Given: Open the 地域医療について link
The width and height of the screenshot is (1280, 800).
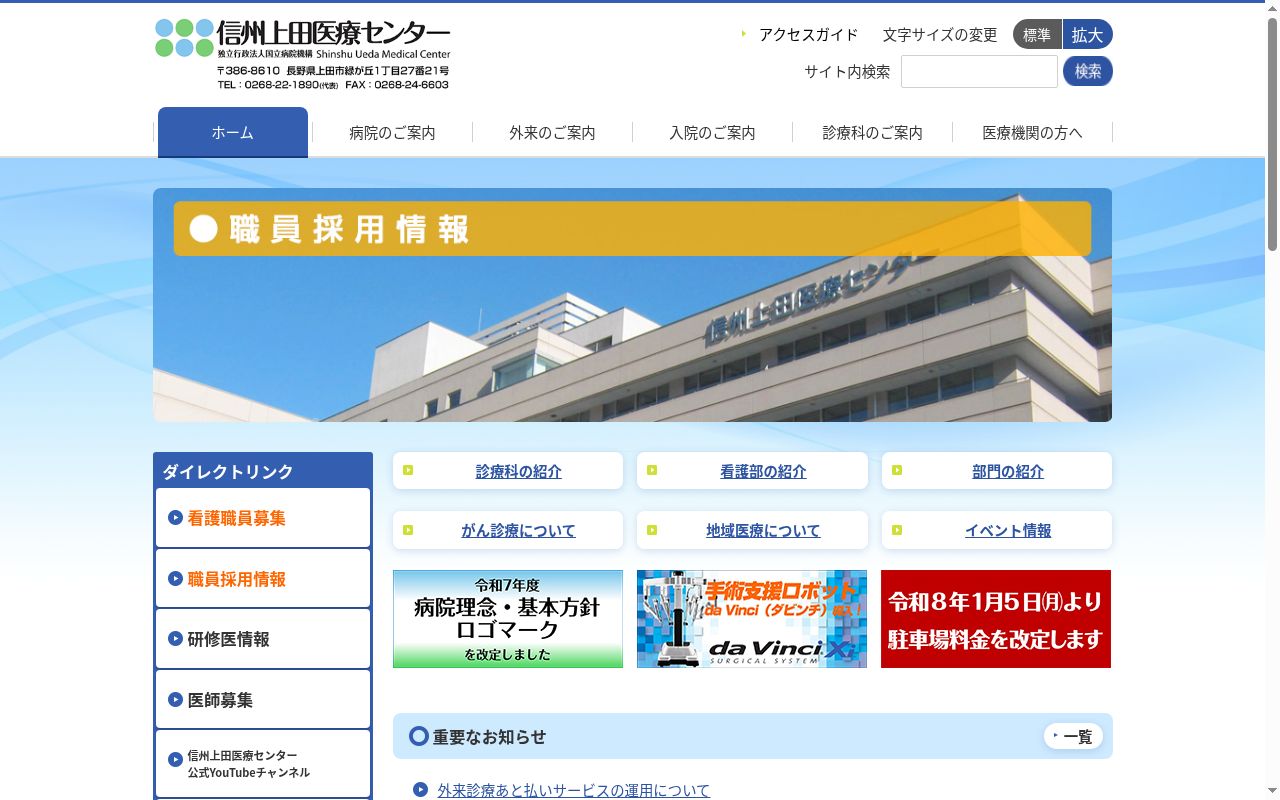Looking at the screenshot, I should [x=763, y=530].
